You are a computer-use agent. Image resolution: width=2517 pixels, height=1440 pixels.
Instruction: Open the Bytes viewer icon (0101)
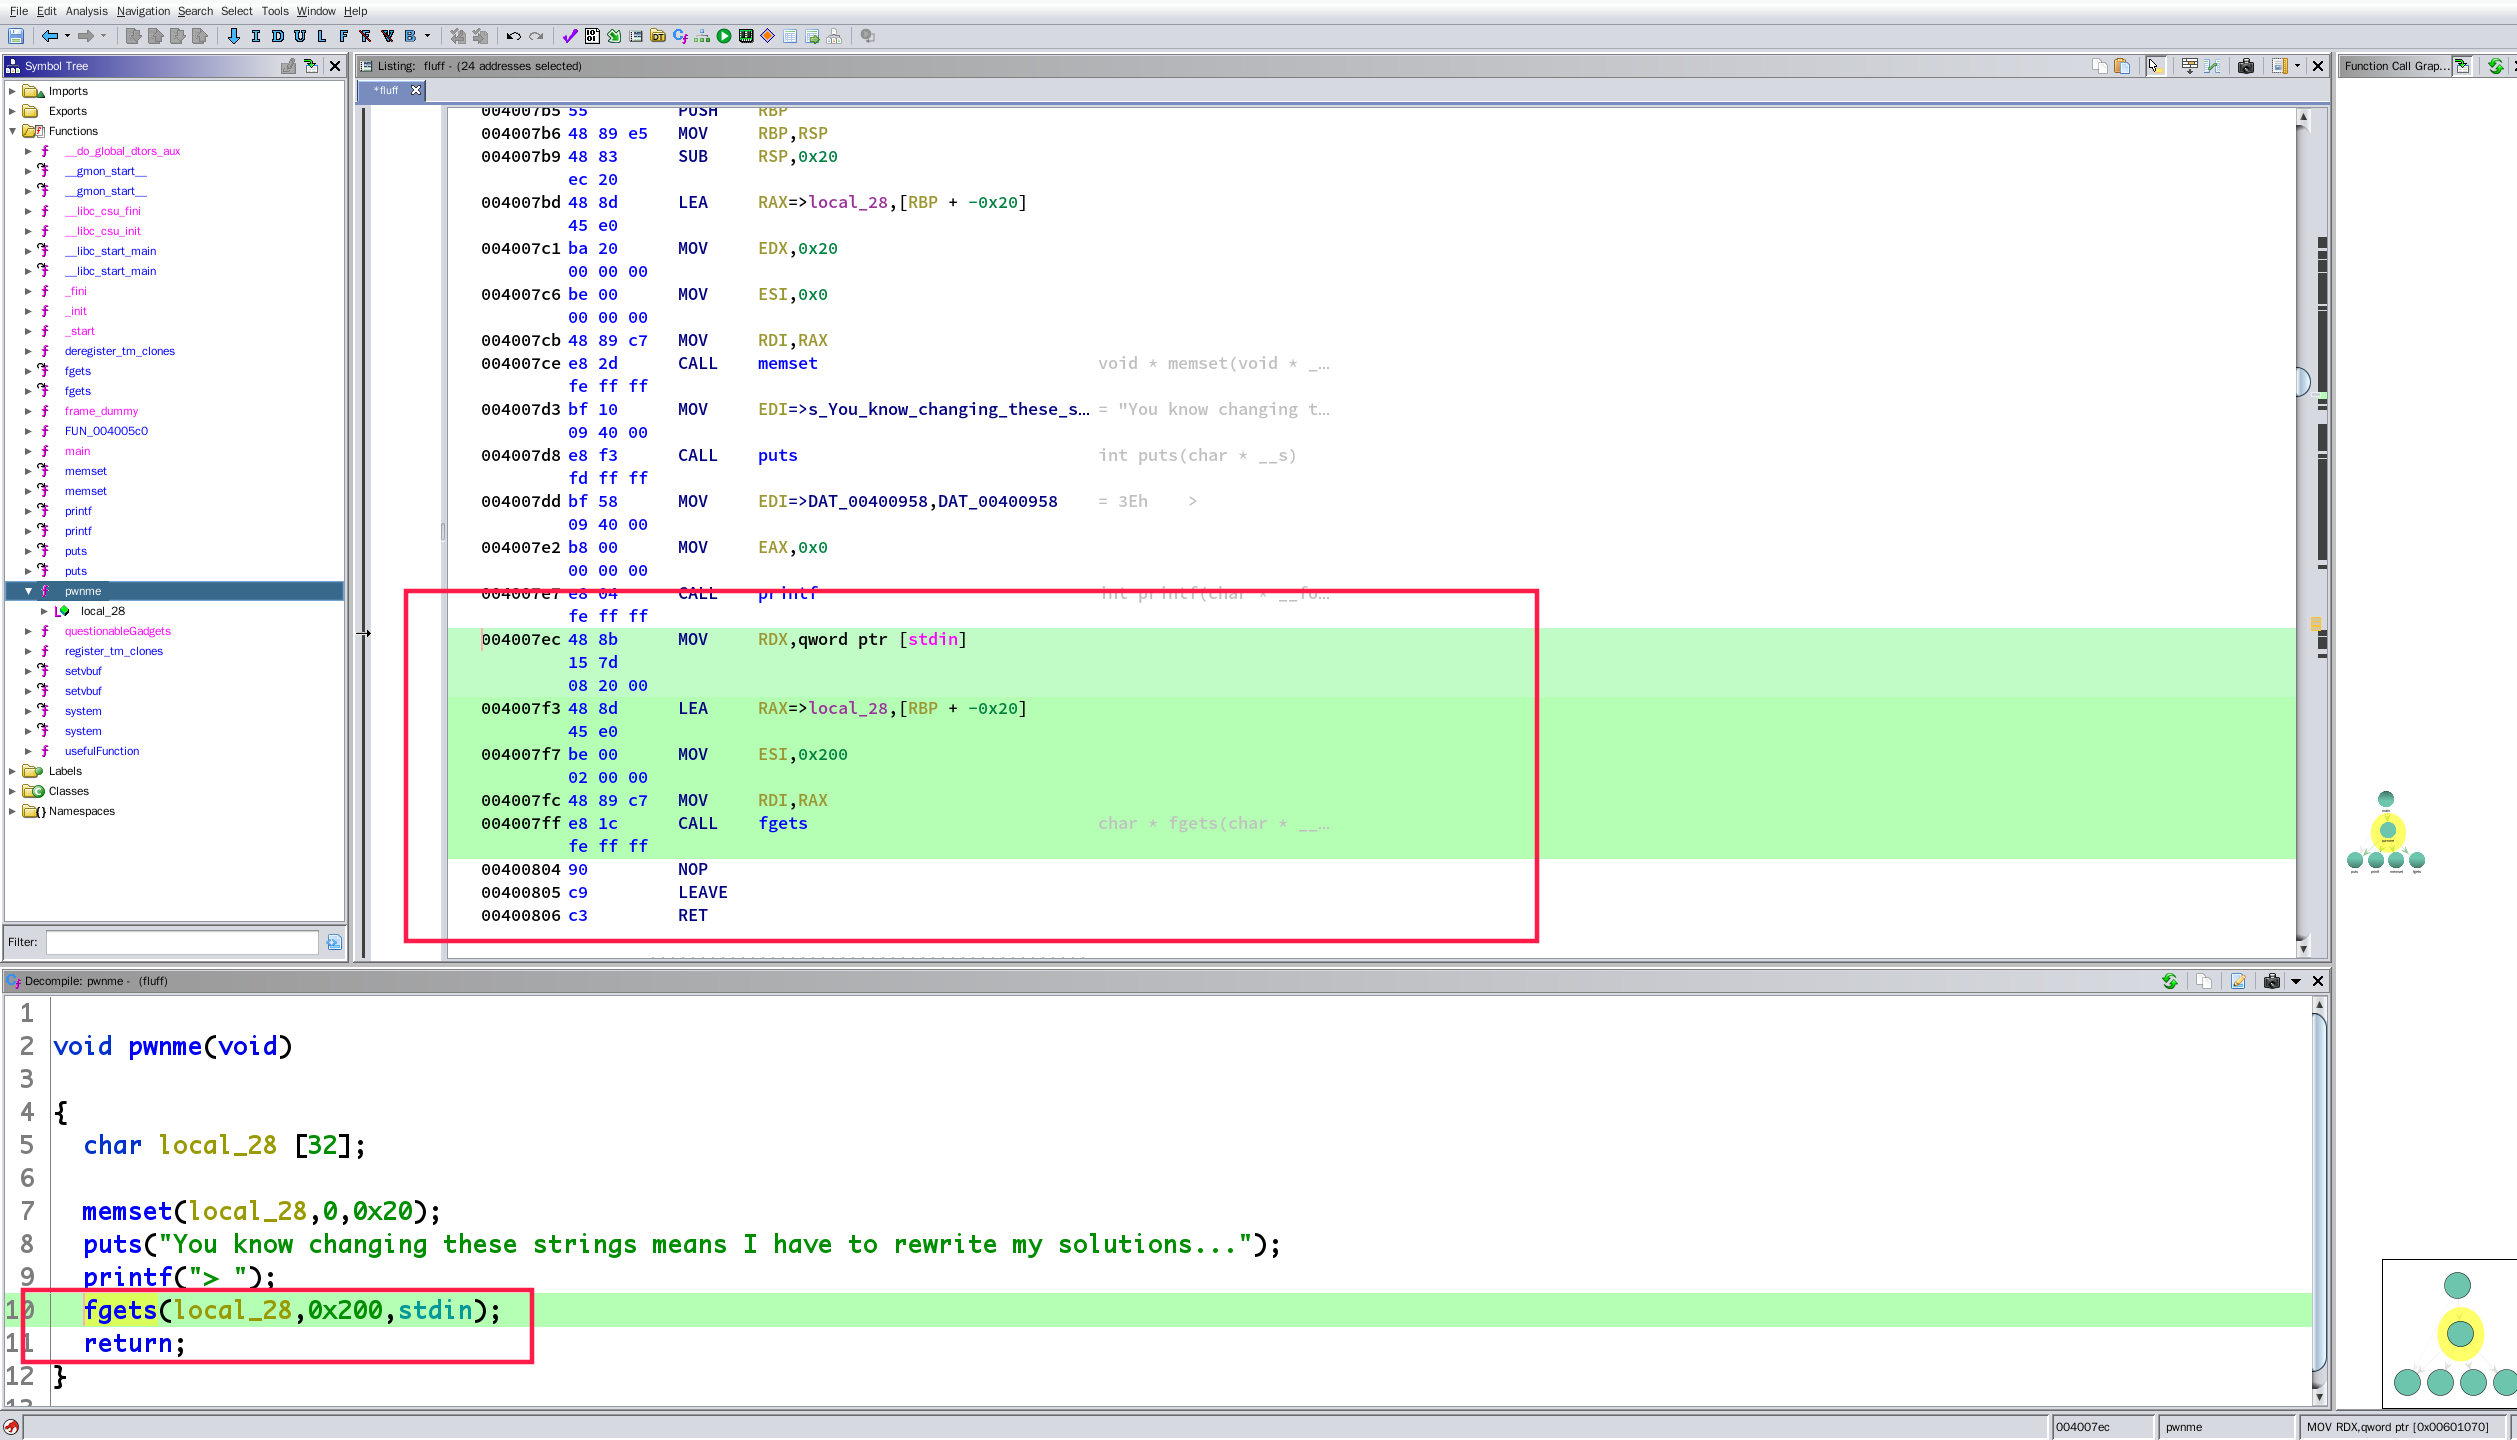click(x=592, y=36)
